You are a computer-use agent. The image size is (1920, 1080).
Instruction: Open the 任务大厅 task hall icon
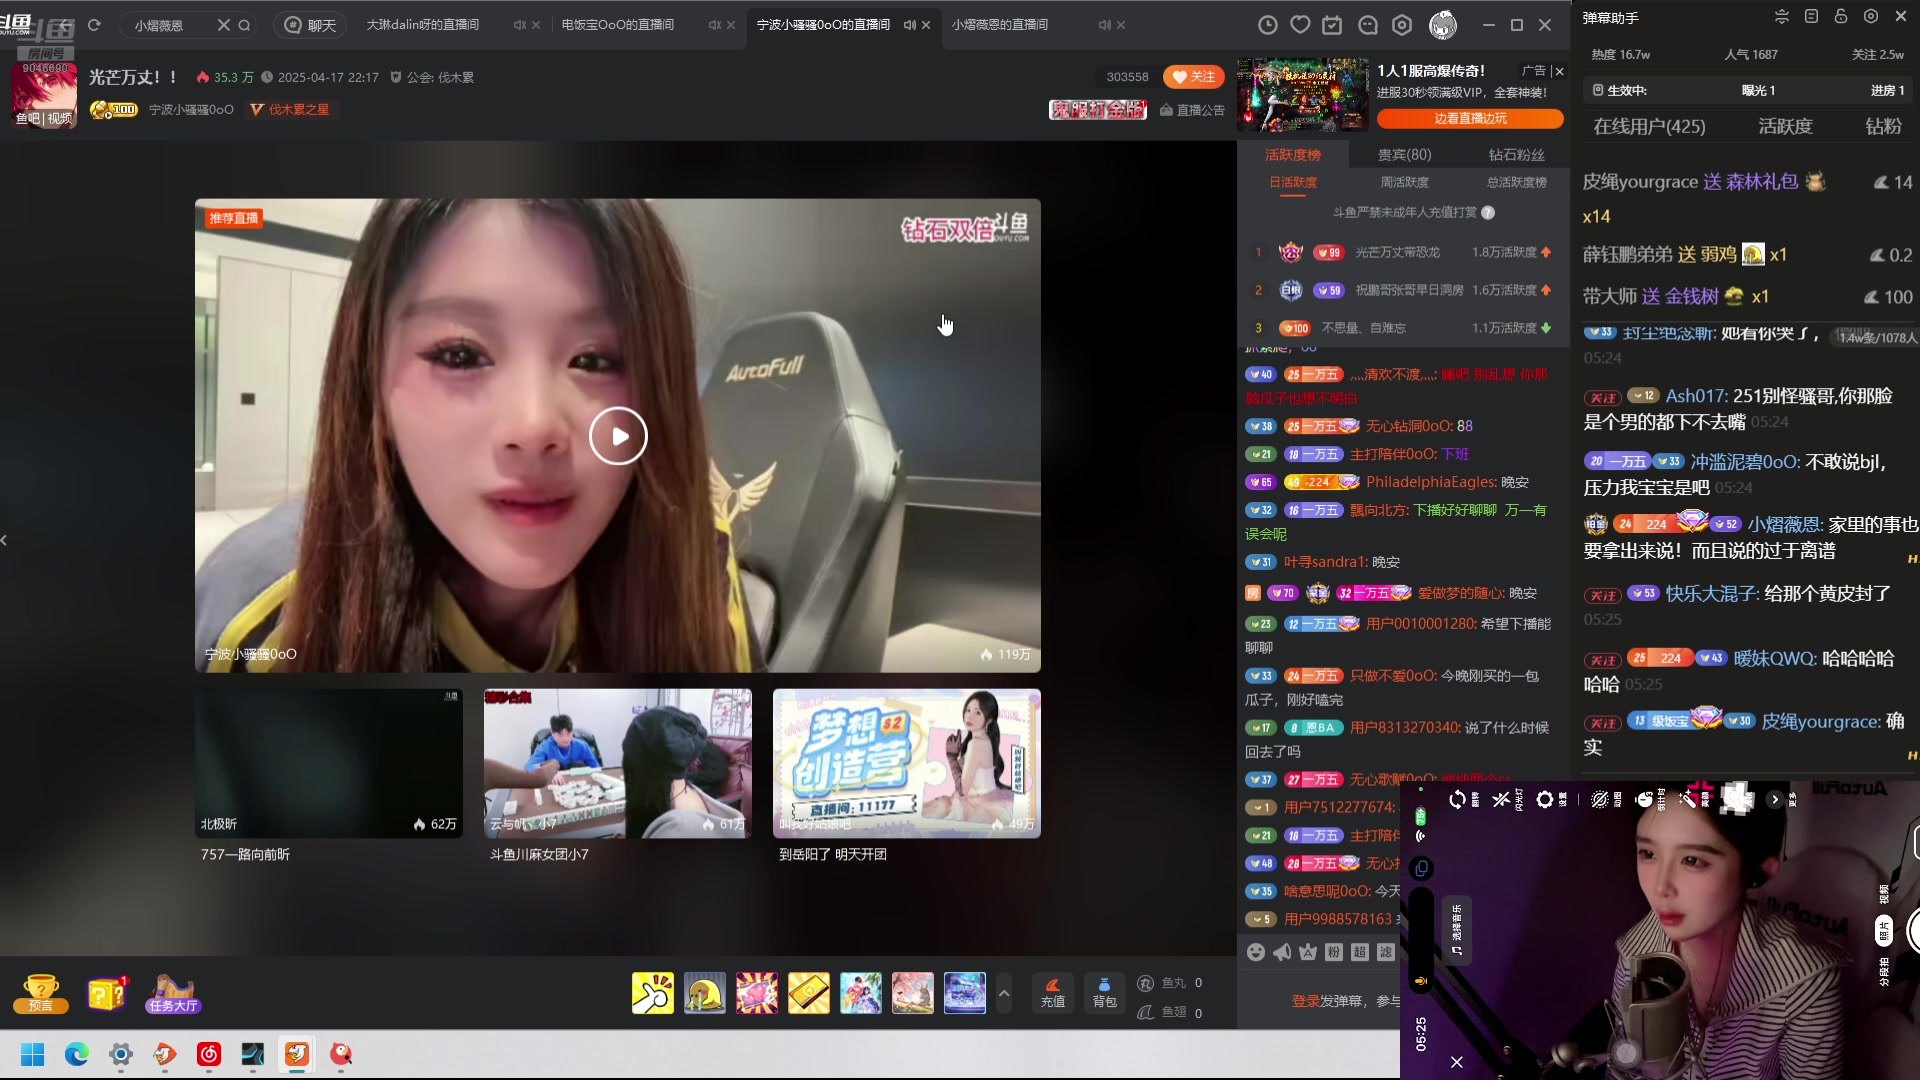tap(173, 994)
